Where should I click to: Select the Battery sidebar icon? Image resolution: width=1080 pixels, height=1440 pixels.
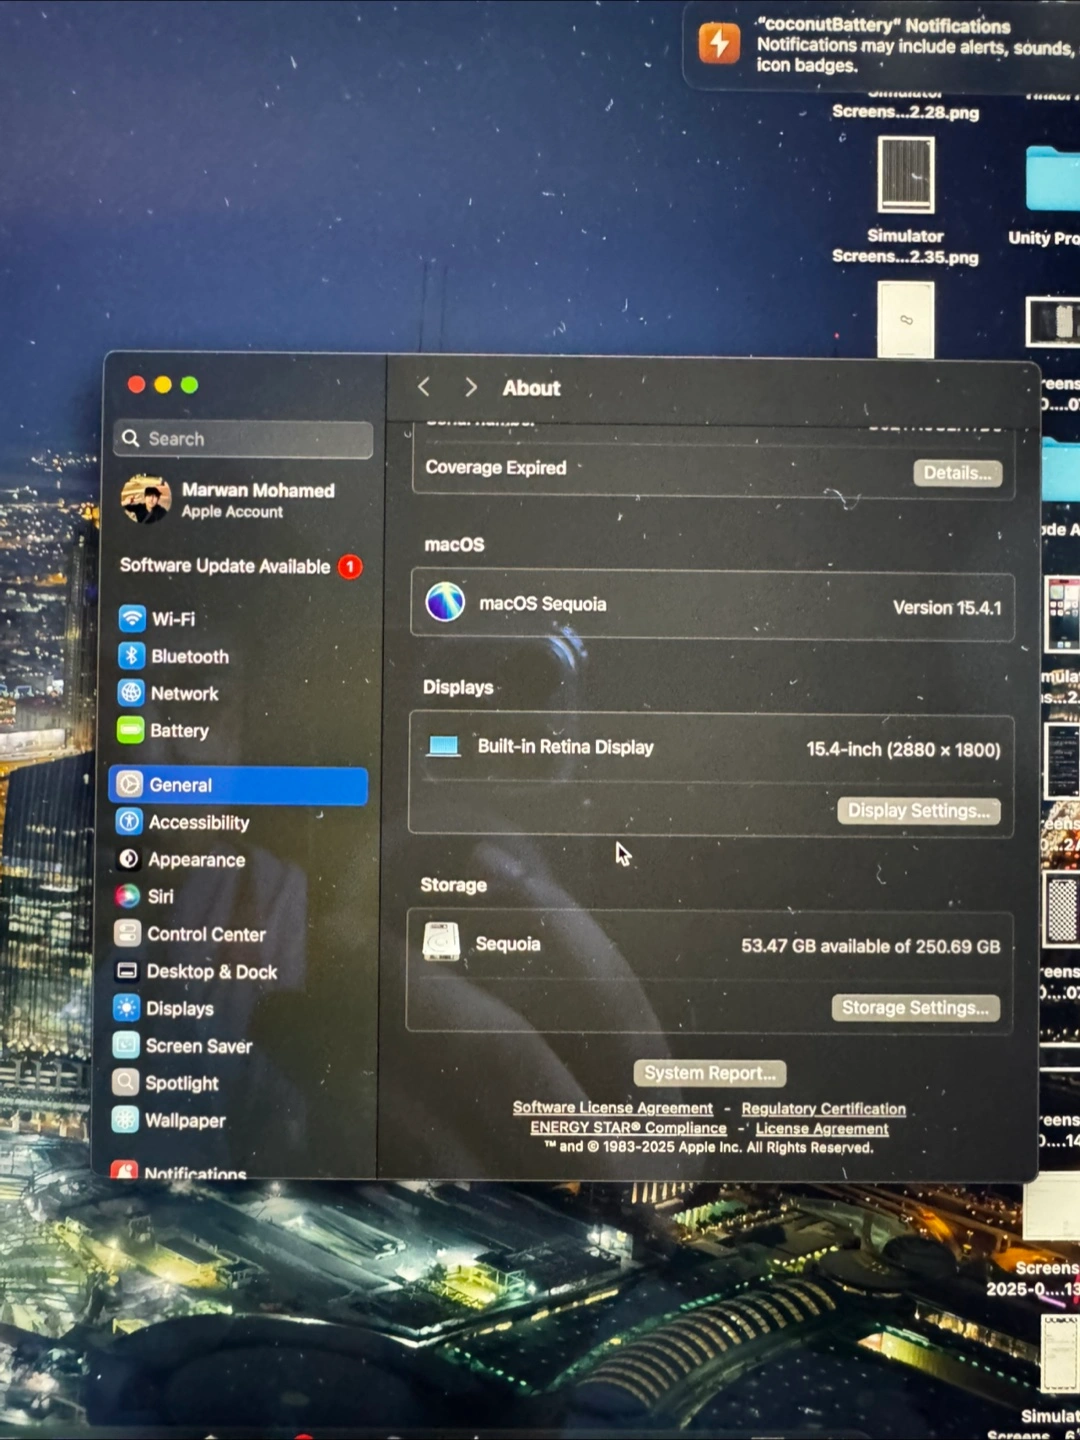(x=130, y=730)
